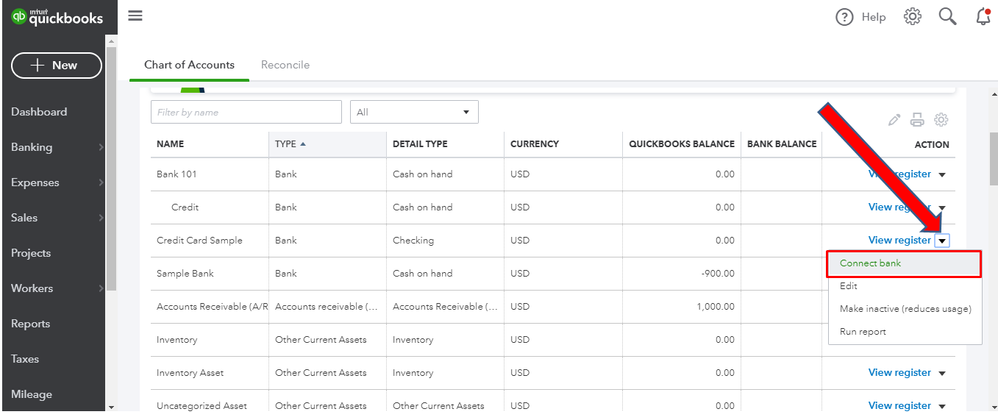Expand the Banking submenu chevron
This screenshot has width=998, height=412.
[x=101, y=148]
